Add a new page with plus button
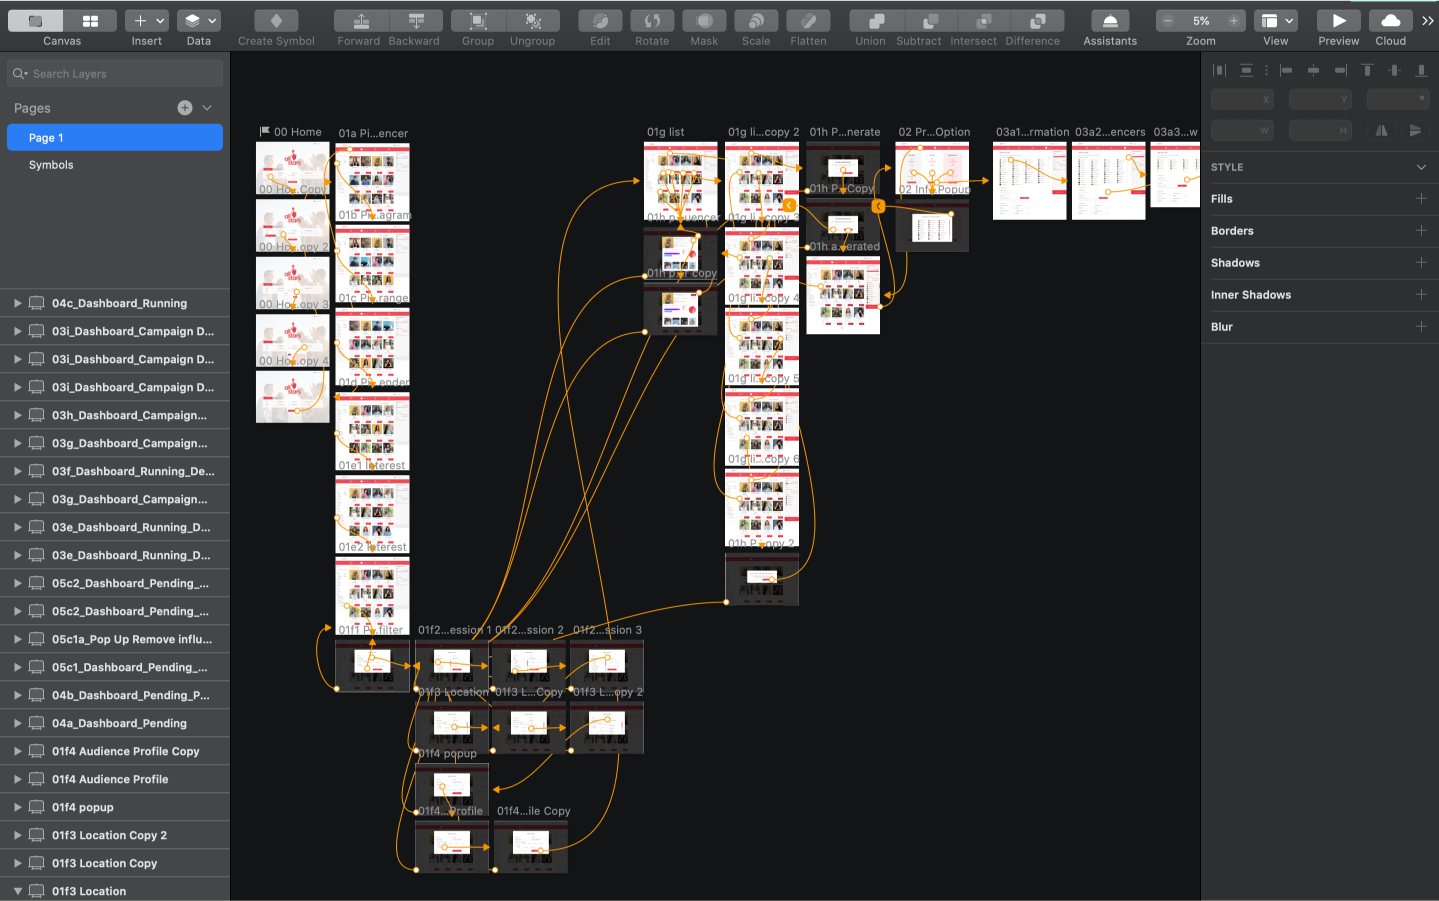The width and height of the screenshot is (1439, 901). [x=185, y=108]
